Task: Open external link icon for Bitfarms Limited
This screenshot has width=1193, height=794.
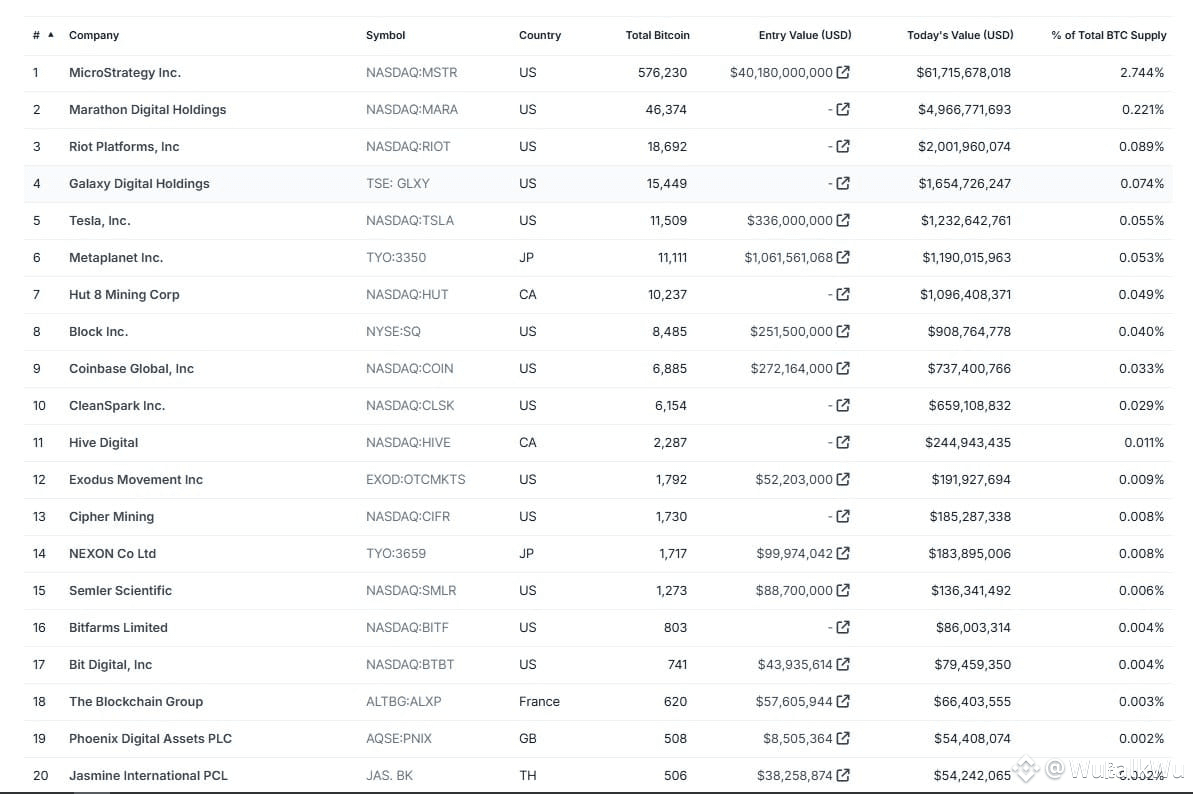Action: 843,627
